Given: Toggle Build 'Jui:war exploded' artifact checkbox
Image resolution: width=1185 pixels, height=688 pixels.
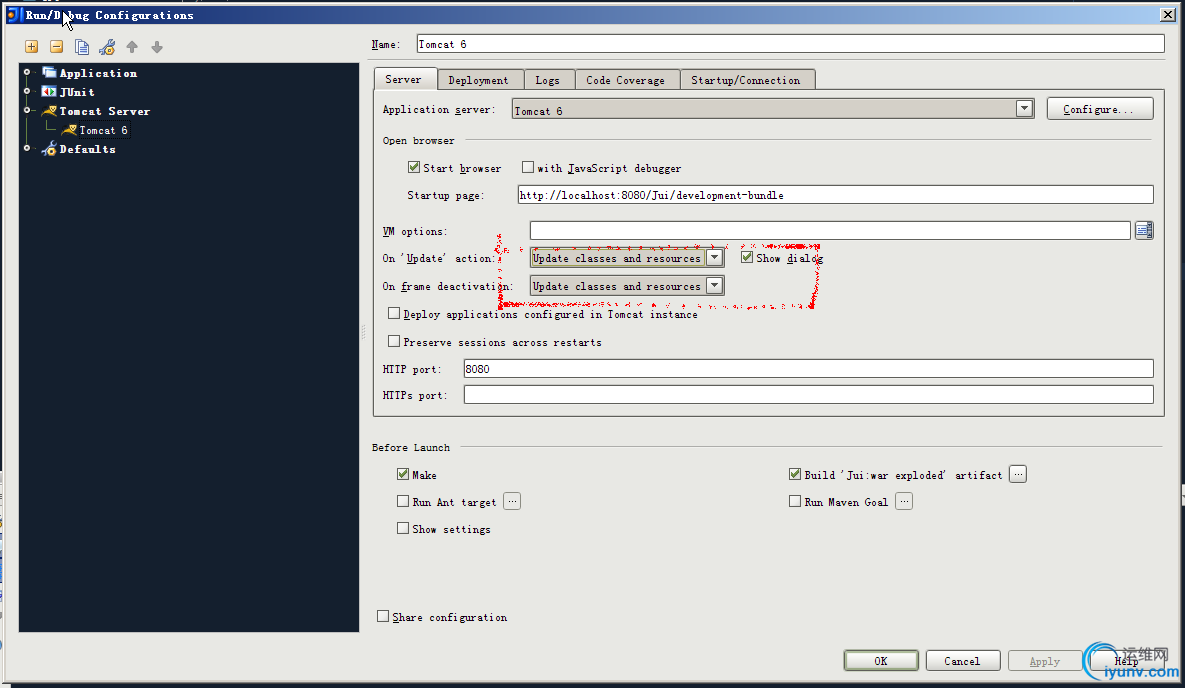Looking at the screenshot, I should point(794,474).
